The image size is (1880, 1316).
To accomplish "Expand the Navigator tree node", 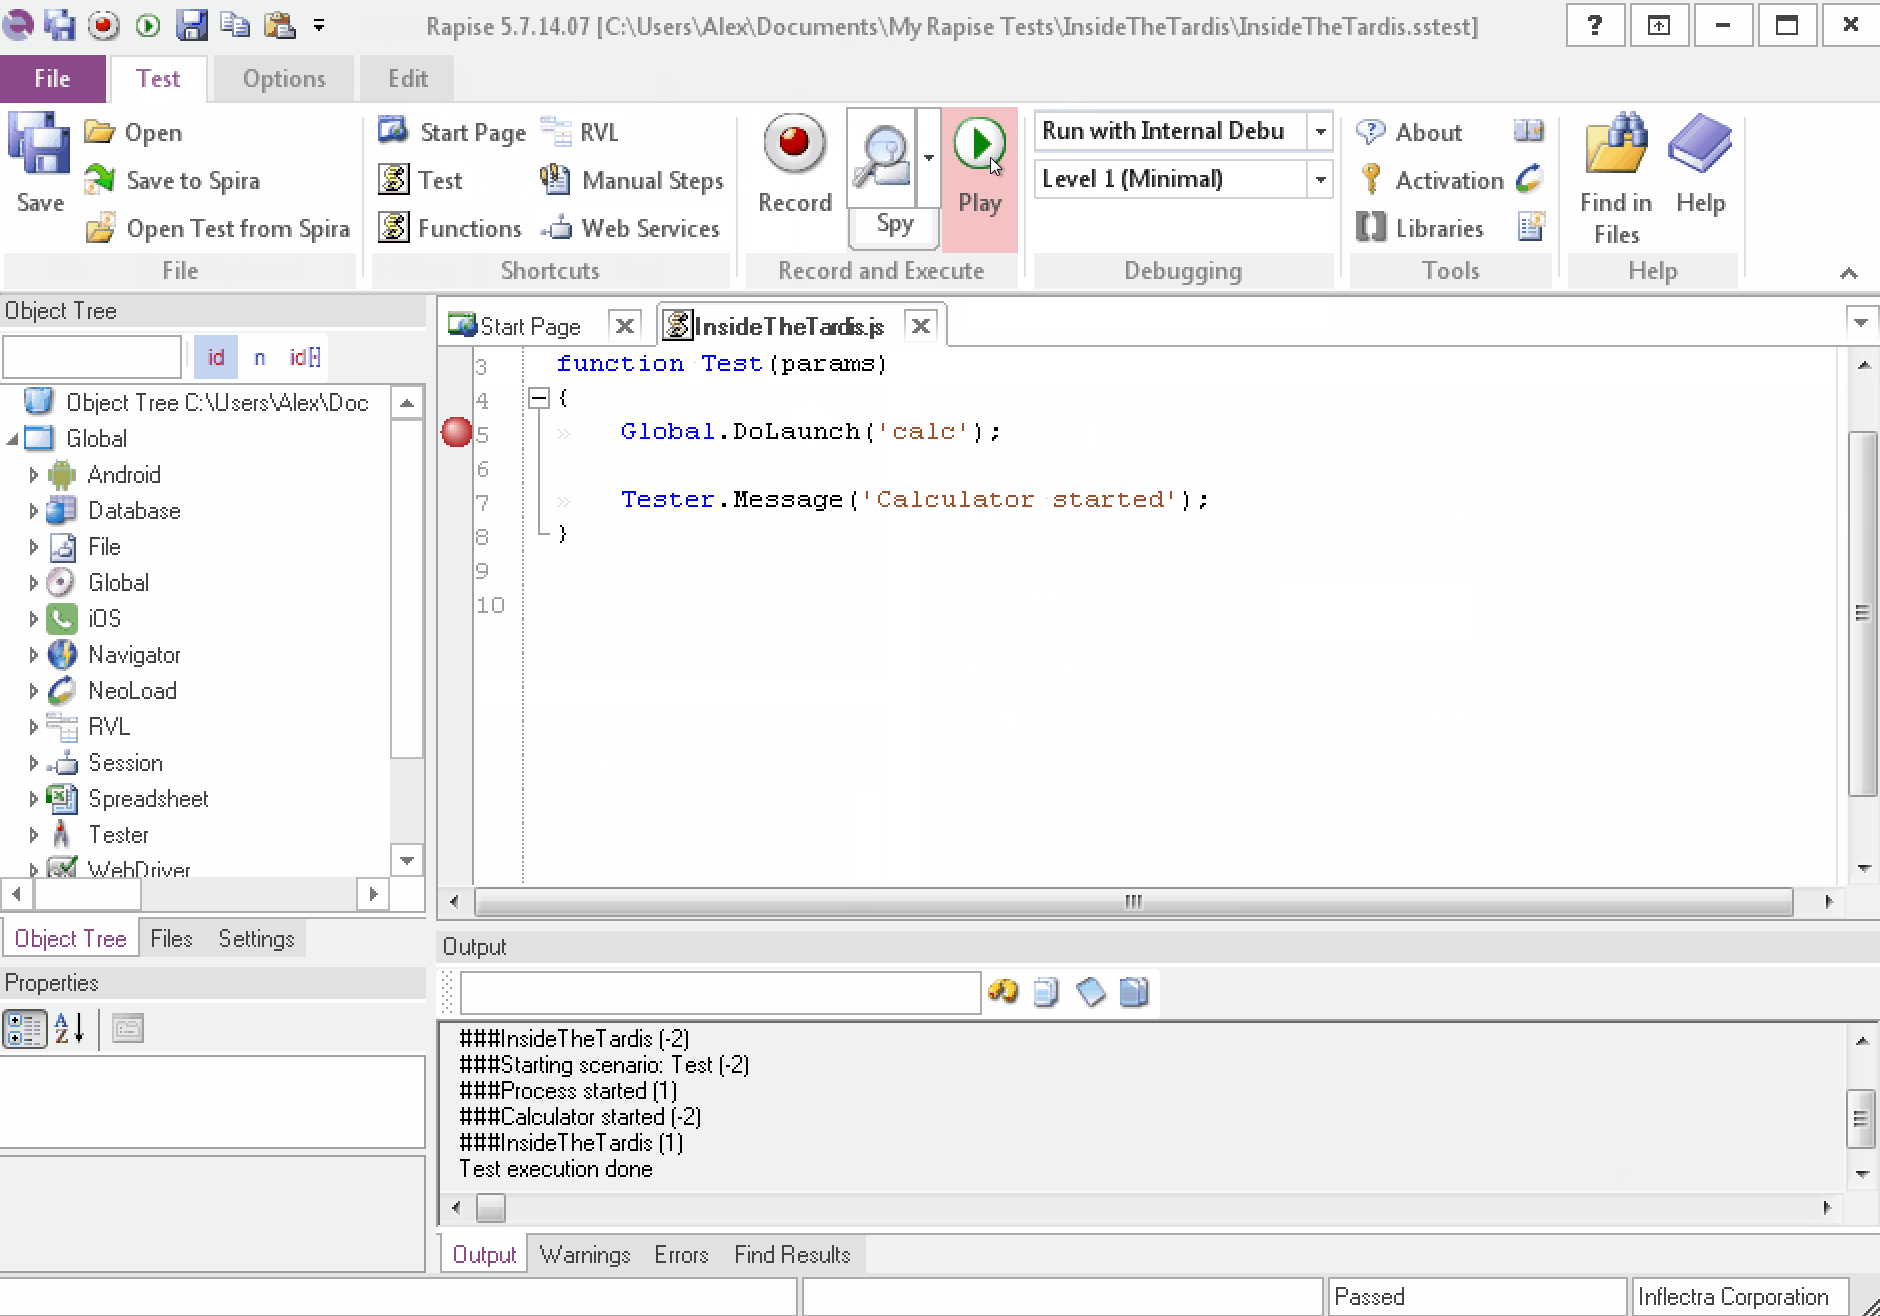I will click(x=33, y=655).
